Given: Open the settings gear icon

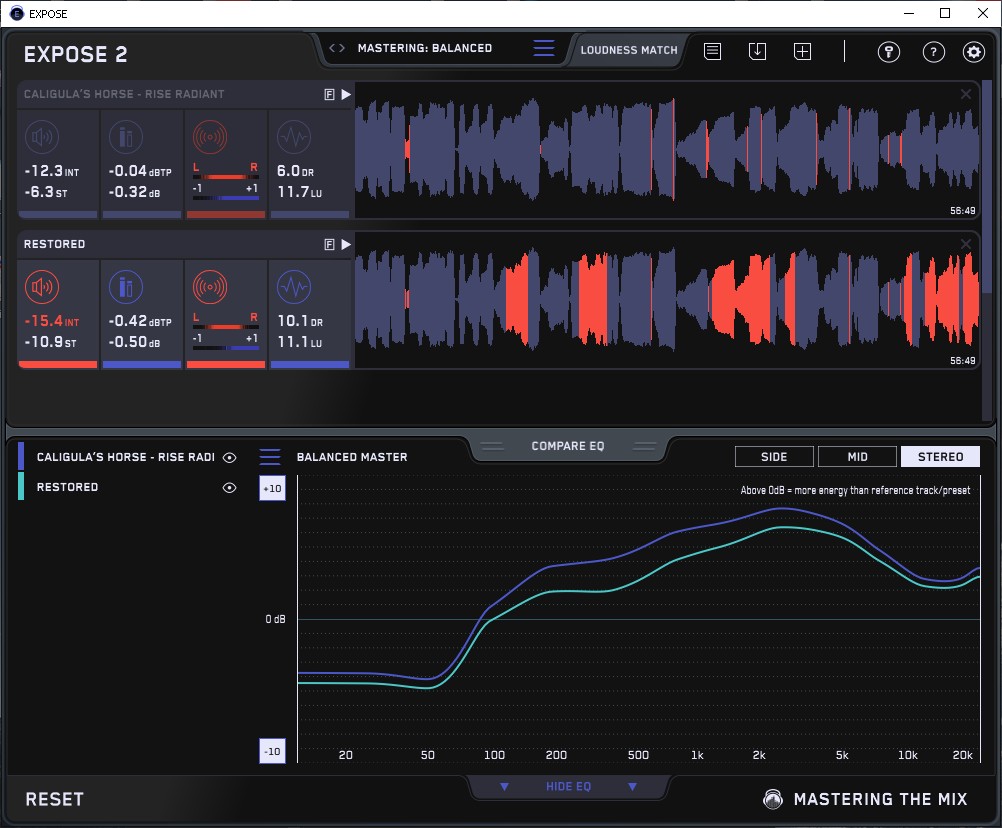Looking at the screenshot, I should click(x=974, y=52).
